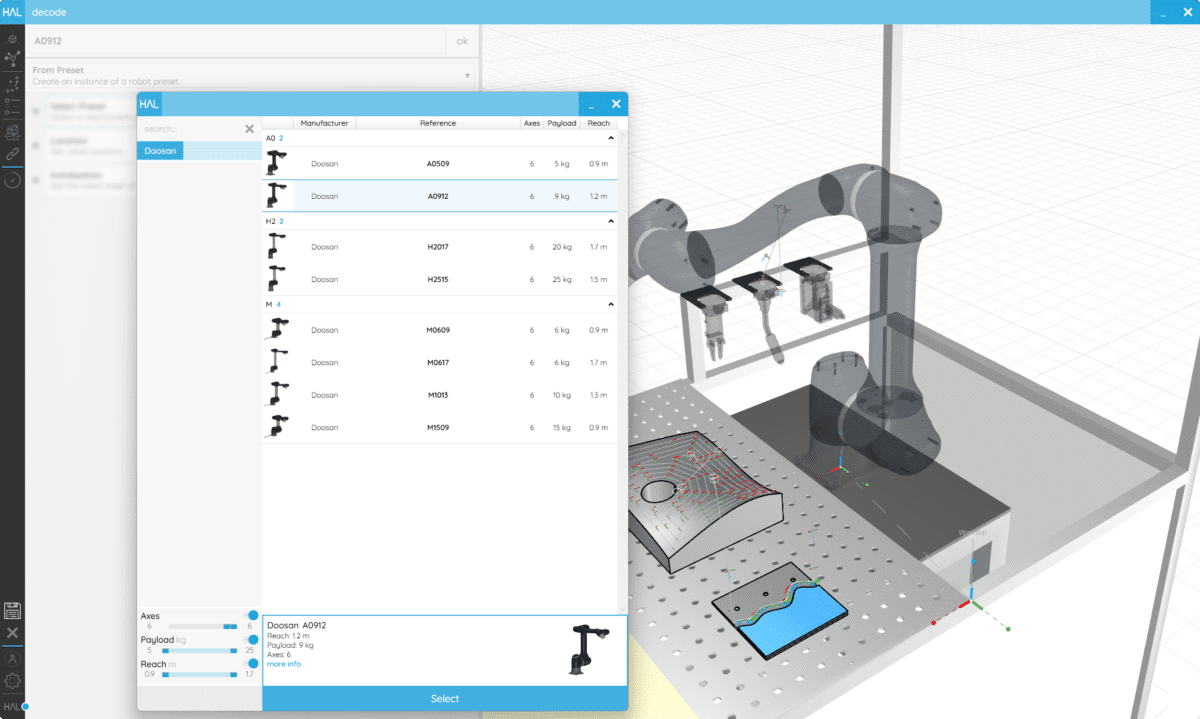This screenshot has width=1200, height=719.
Task: Open the more info link
Action: coord(284,664)
